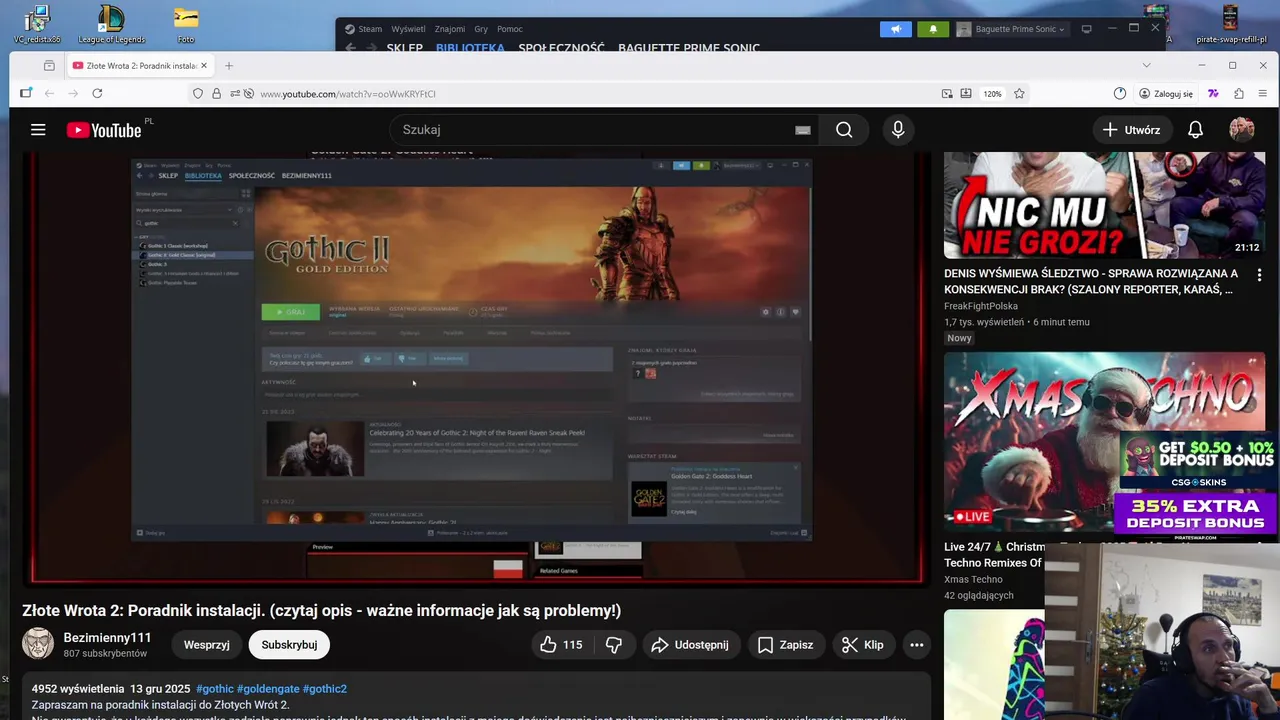Open the browser application hamburger menu
1280x720 pixels.
click(x=1264, y=94)
